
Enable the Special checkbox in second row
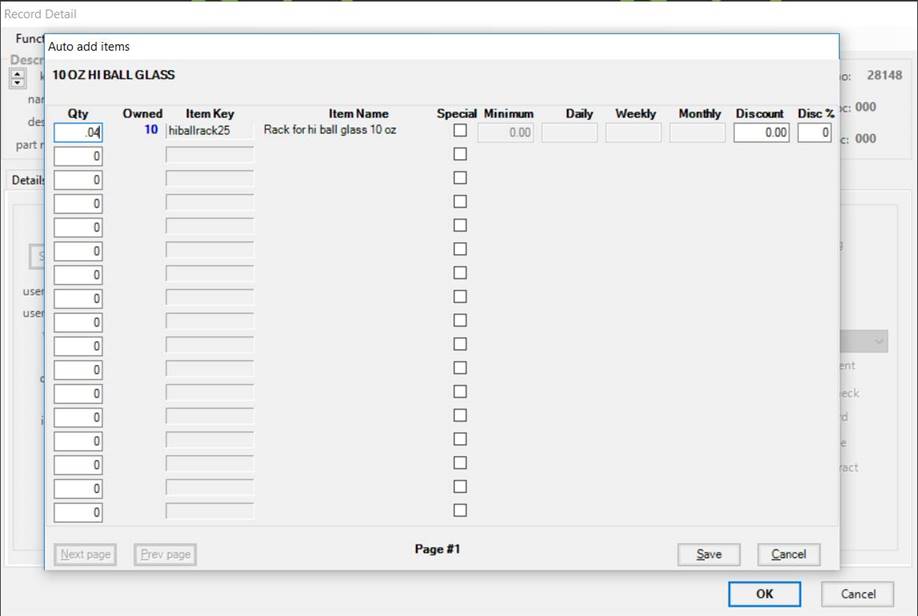coord(460,155)
